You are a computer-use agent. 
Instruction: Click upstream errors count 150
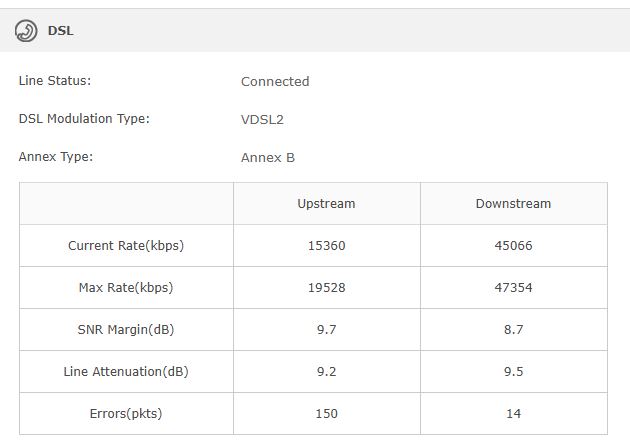327,413
